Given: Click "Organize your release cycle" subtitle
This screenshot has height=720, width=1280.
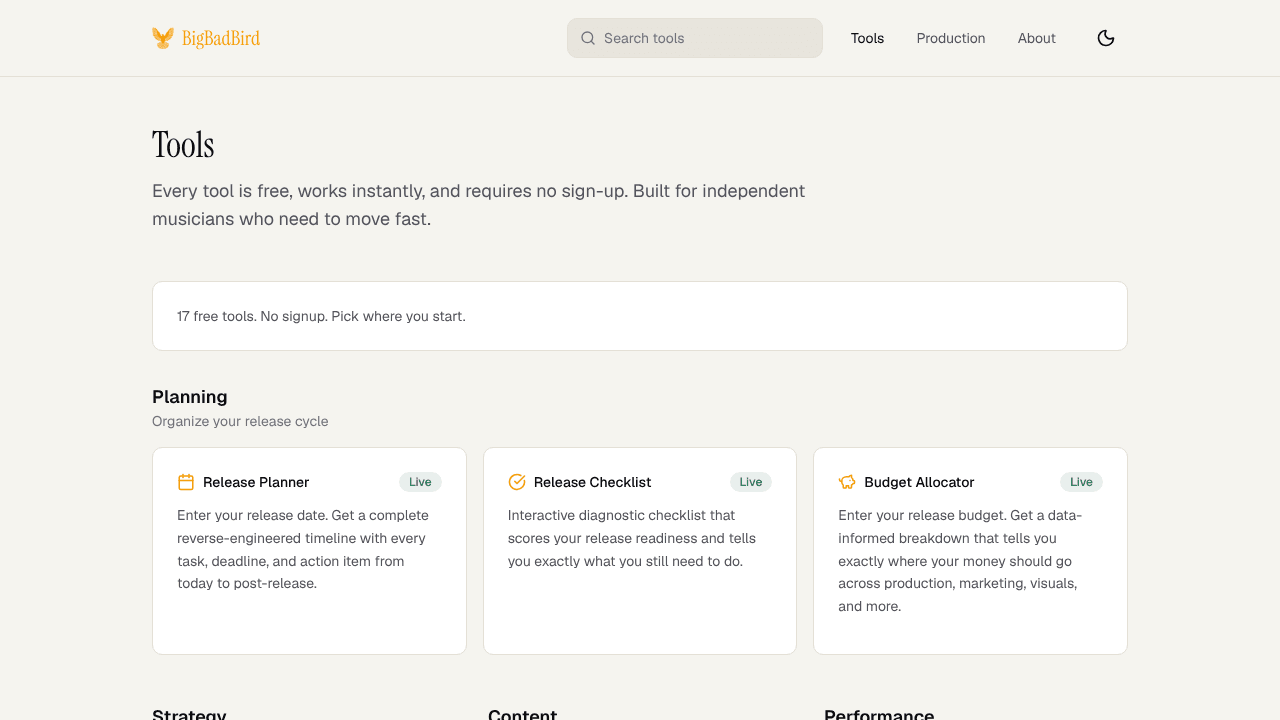Looking at the screenshot, I should click(240, 421).
